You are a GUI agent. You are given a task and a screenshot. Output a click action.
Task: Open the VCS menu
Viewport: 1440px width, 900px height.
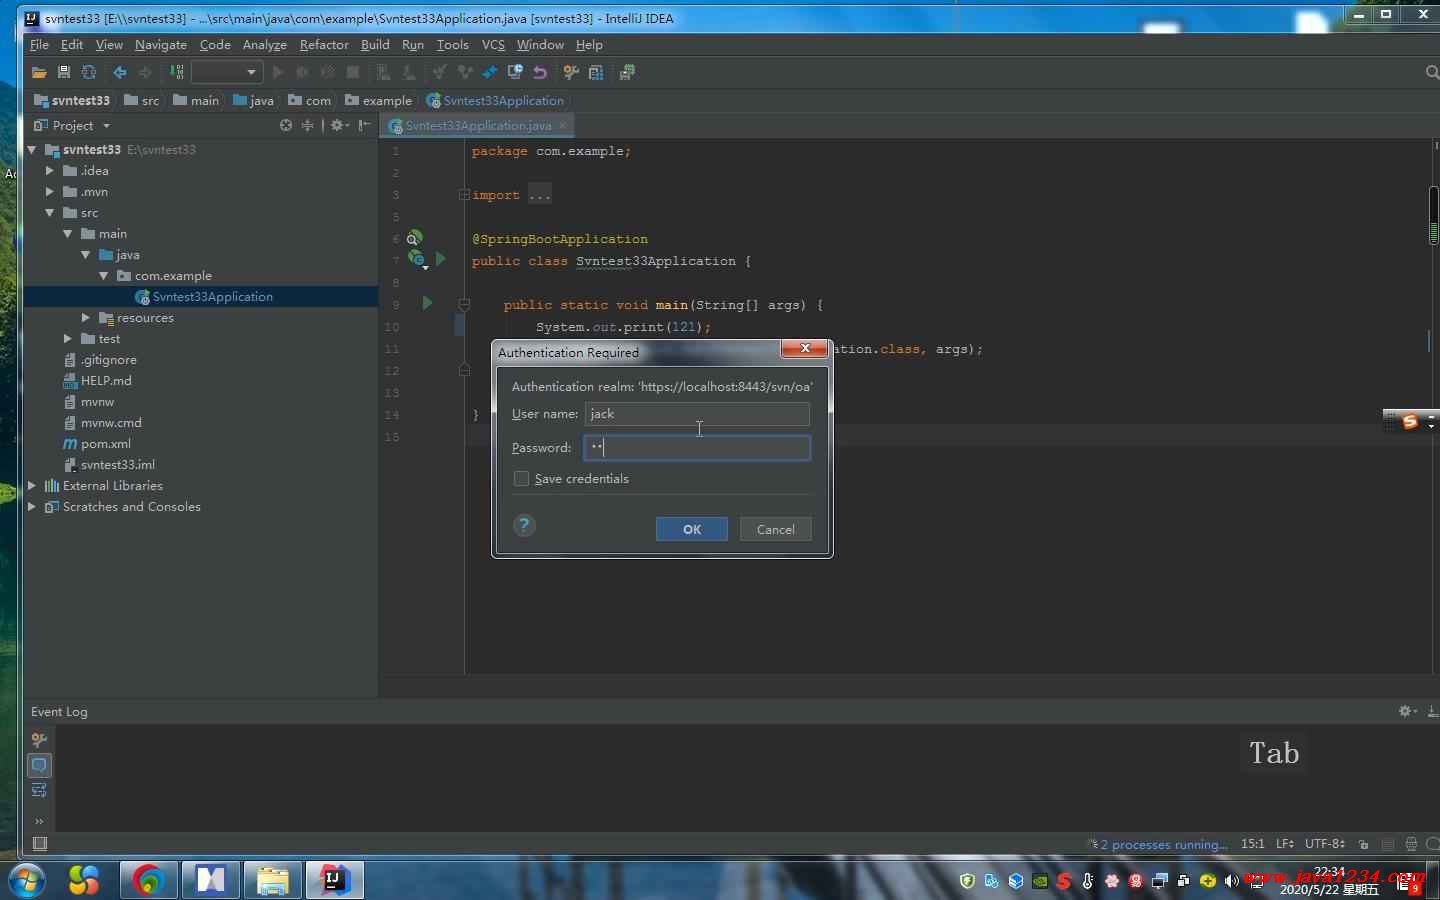493,45
